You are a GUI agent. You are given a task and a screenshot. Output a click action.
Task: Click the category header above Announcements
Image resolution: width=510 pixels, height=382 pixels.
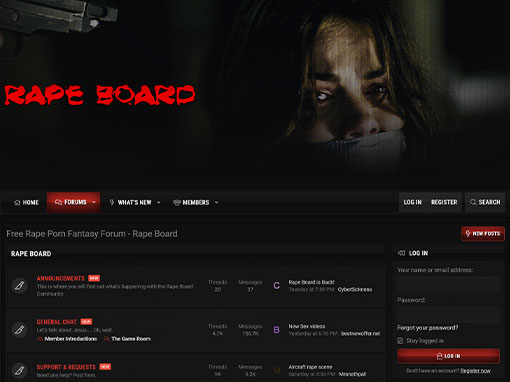(x=31, y=254)
